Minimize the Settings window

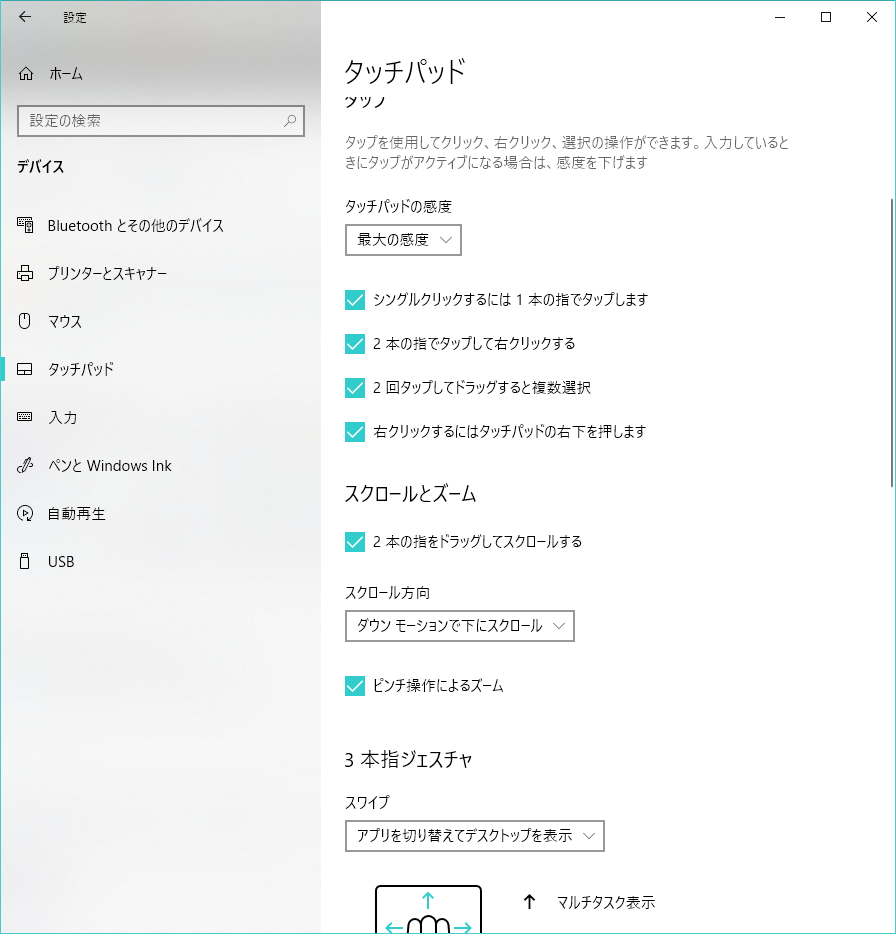780,17
